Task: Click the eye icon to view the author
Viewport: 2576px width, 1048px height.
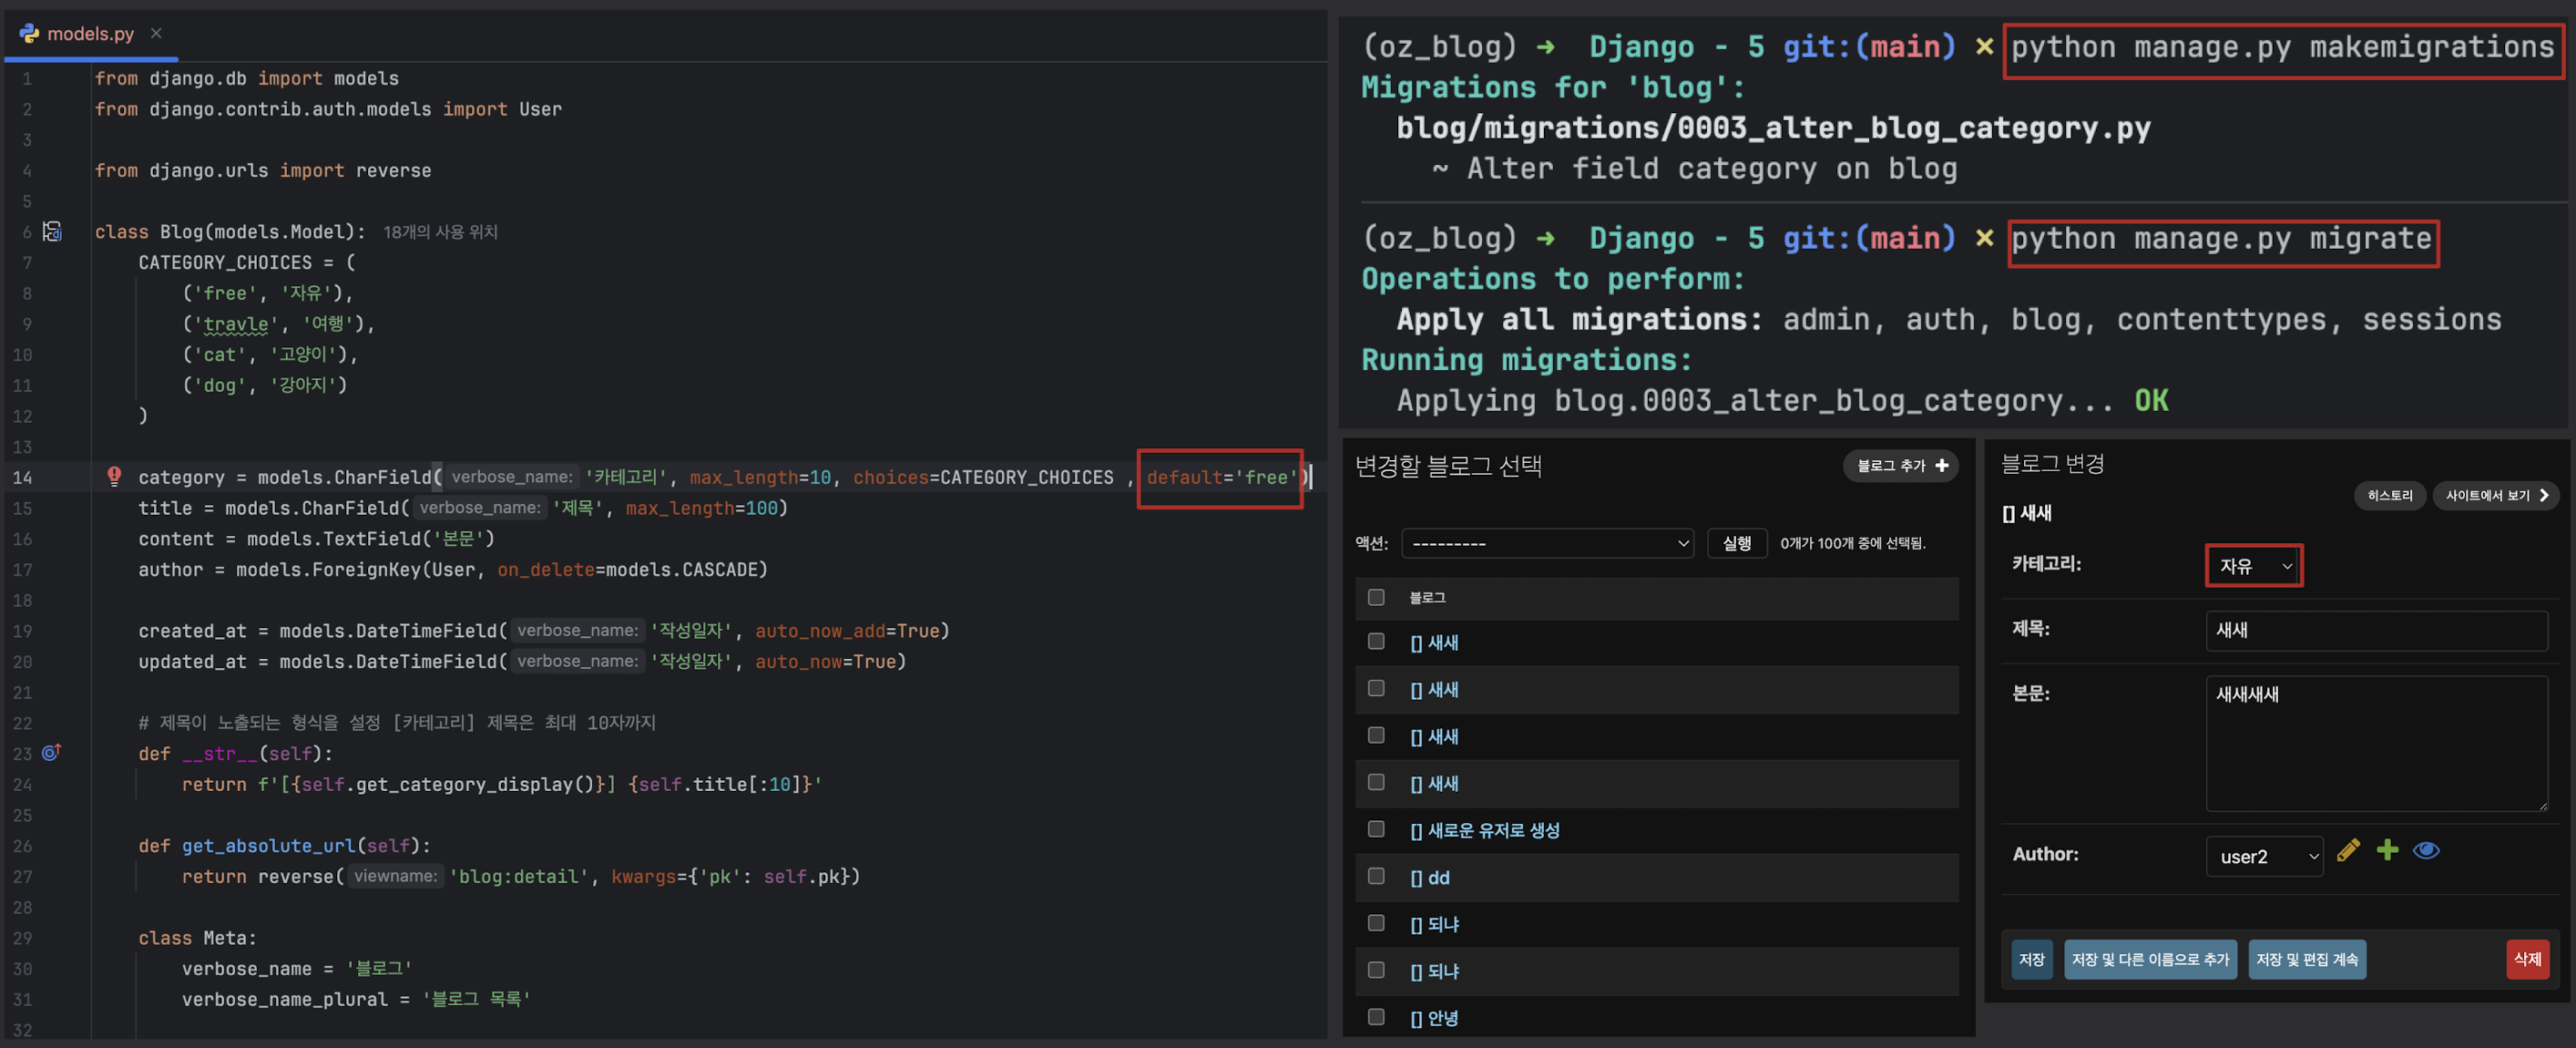Action: coord(2426,851)
